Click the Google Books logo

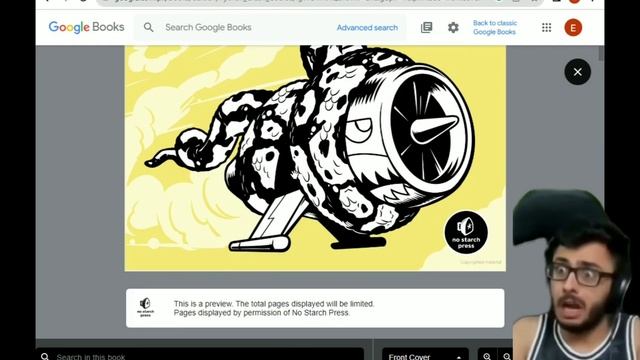pos(87,27)
